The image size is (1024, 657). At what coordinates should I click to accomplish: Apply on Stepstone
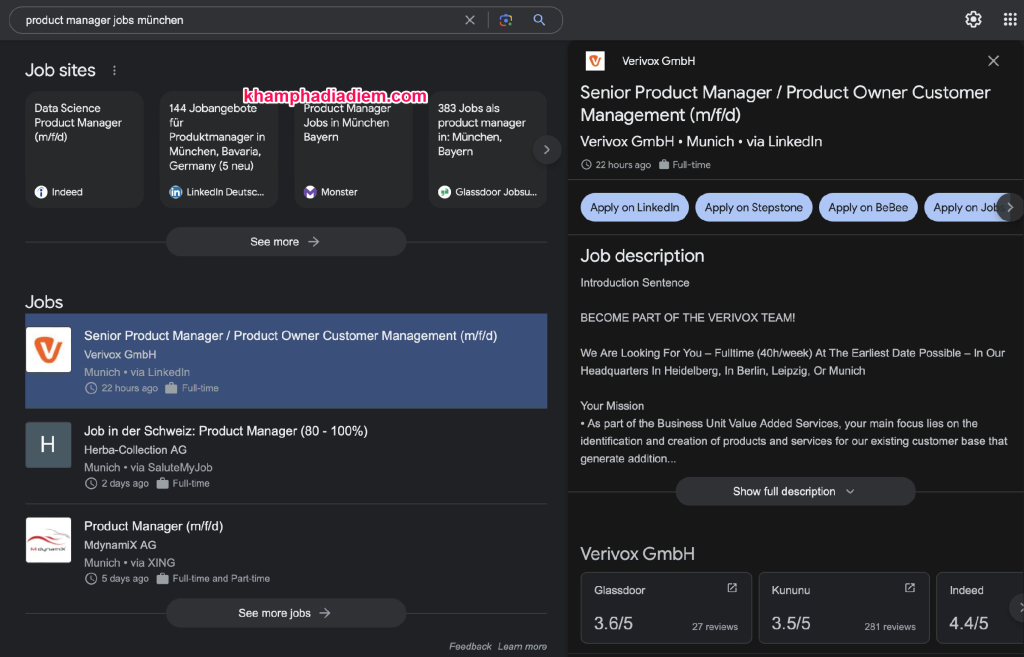(753, 207)
